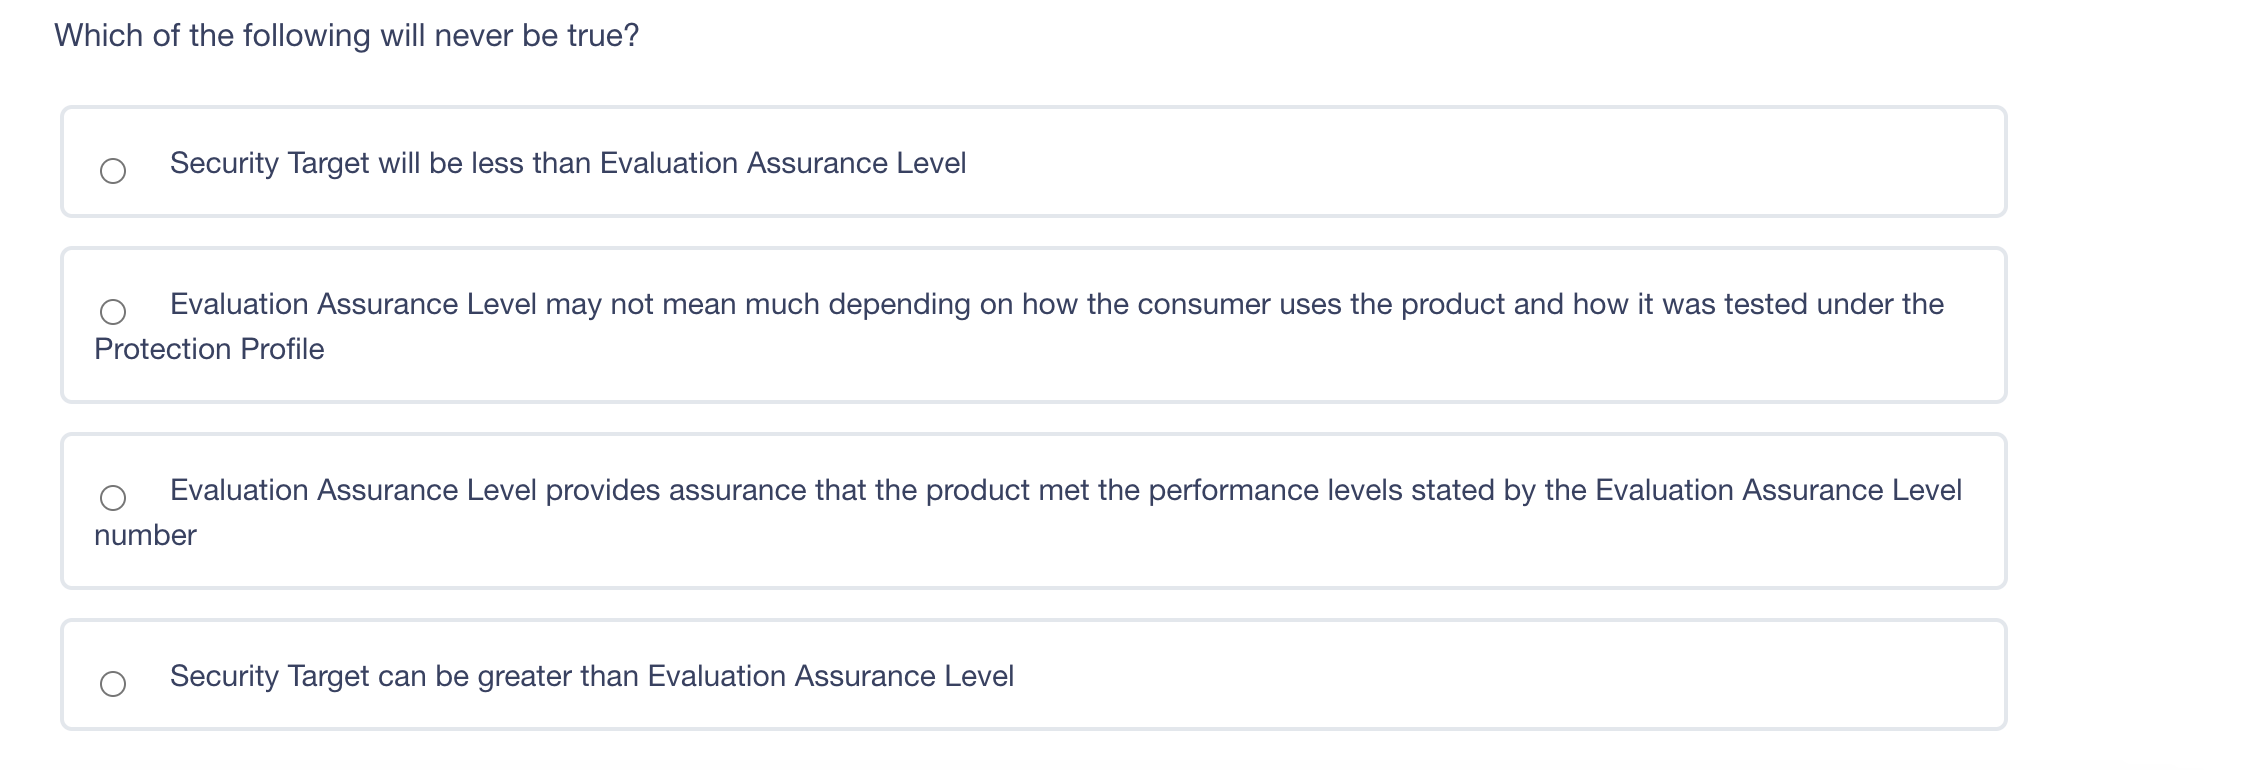2262x770 pixels.
Task: Choose radio button for 'may not mean much' option
Action: pos(113,312)
